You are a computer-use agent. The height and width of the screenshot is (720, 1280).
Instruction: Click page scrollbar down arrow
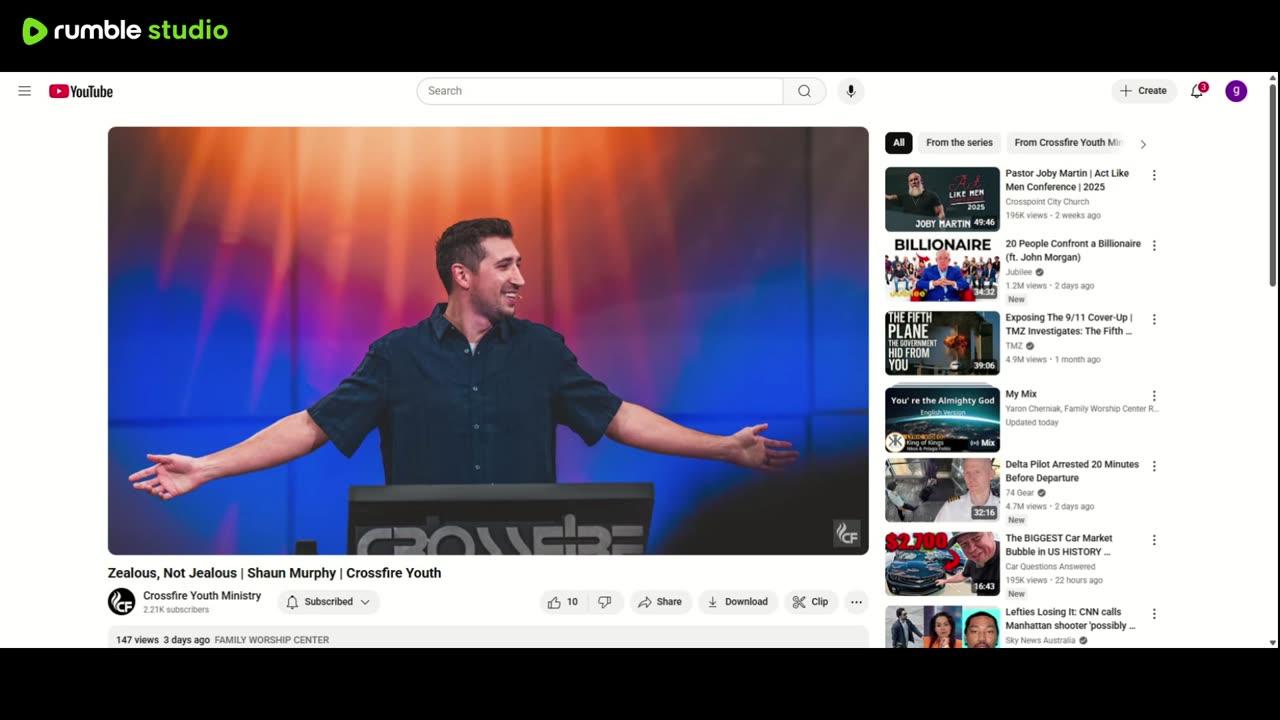pyautogui.click(x=1272, y=642)
